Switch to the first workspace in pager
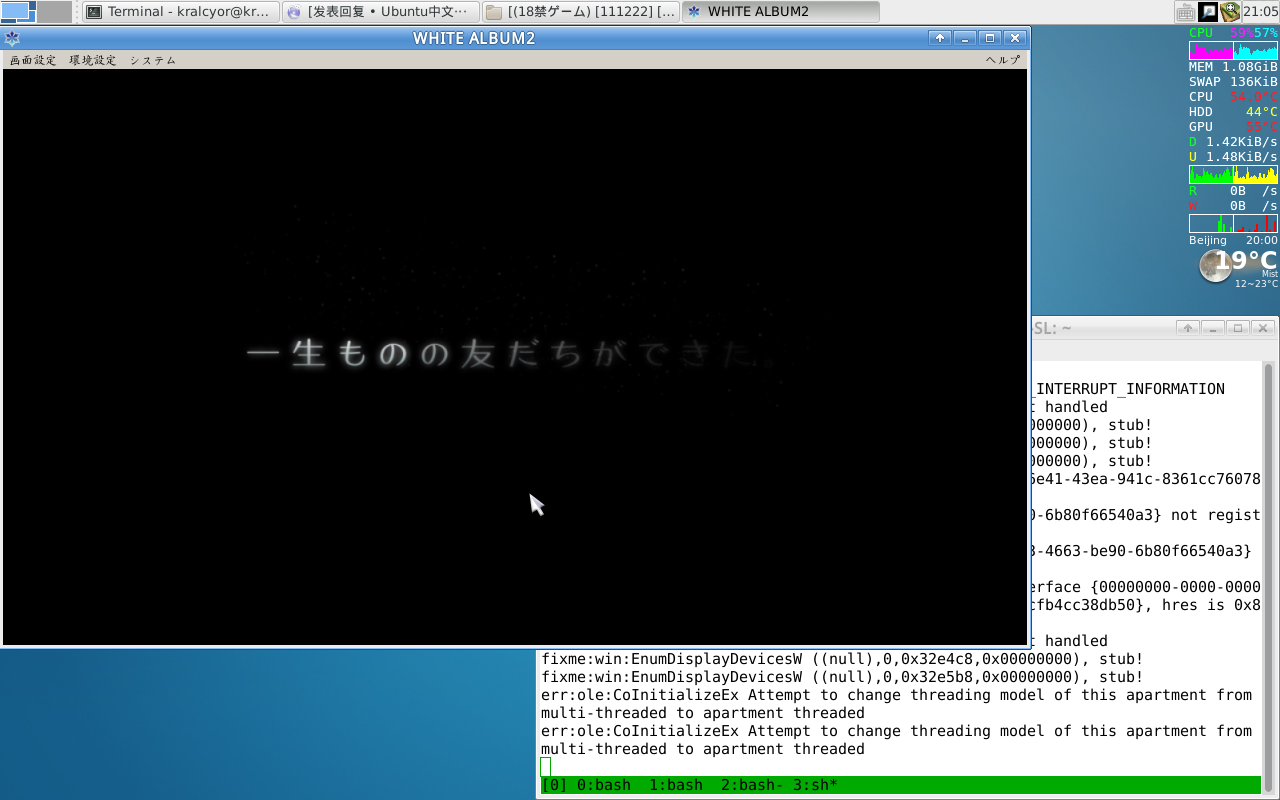 click(18, 12)
